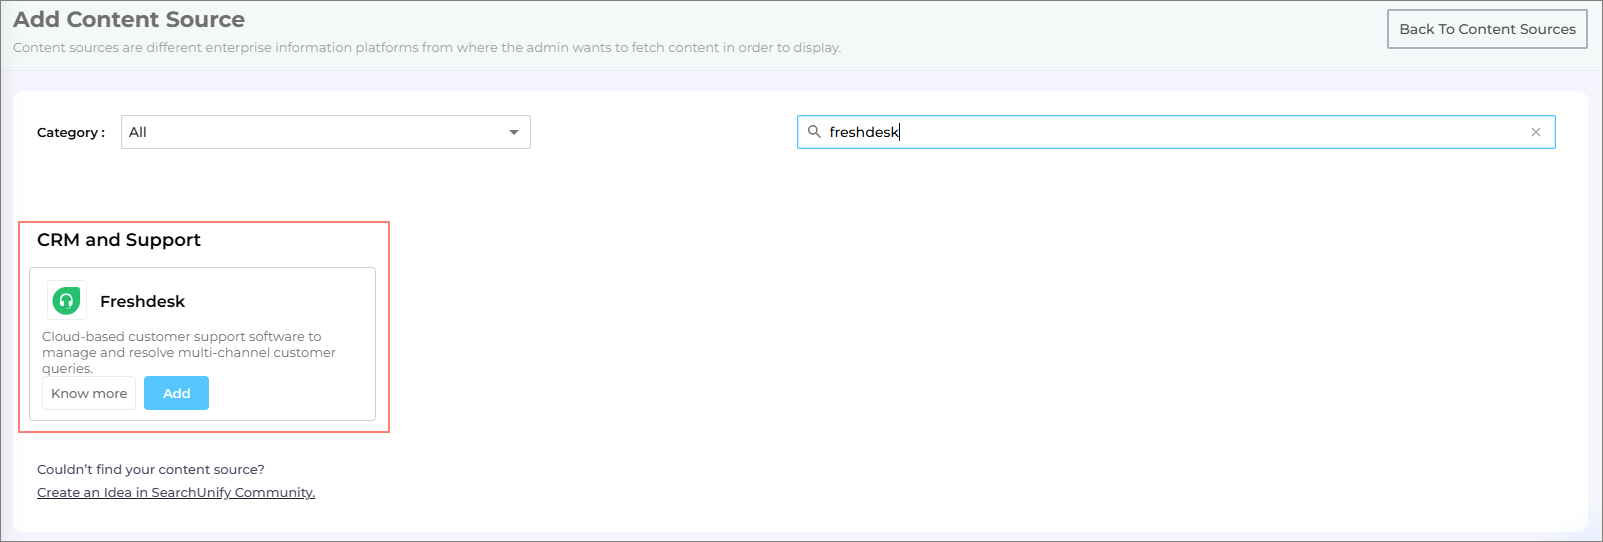Screen dimensions: 1603x542
Task: Expand the Category dropdown arrow
Action: click(514, 132)
